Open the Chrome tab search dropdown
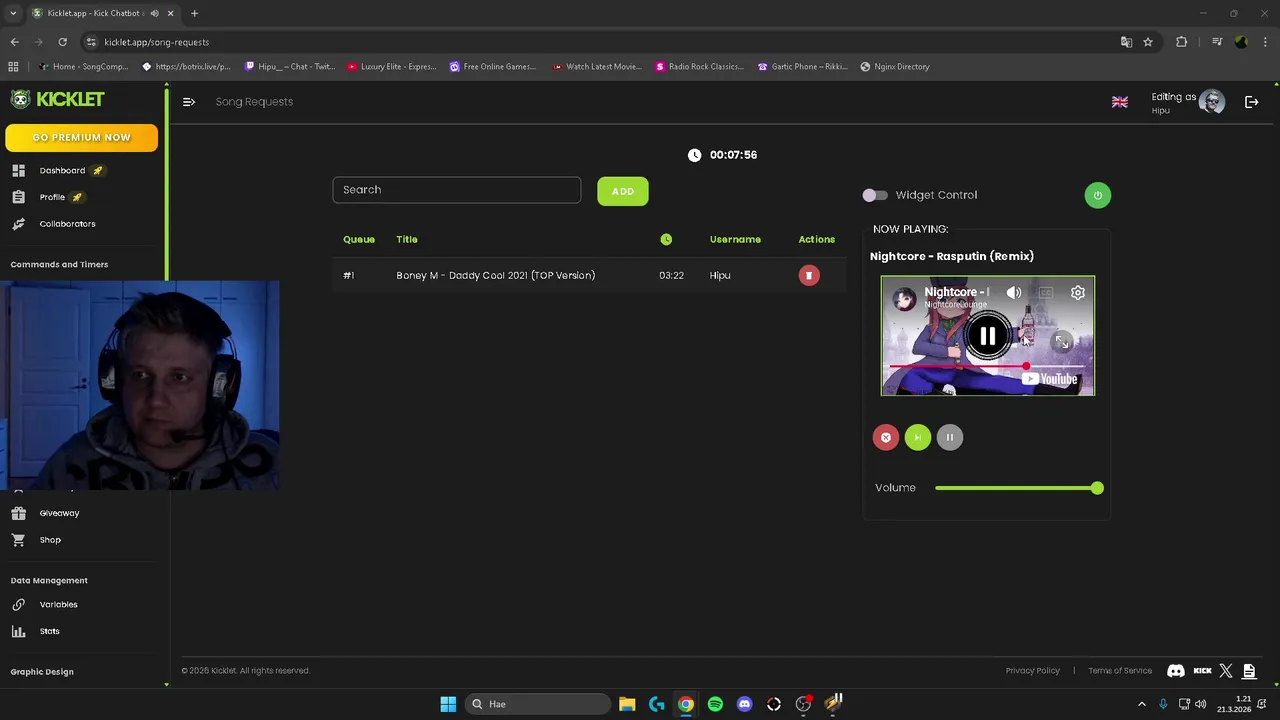Viewport: 1280px width, 720px height. pos(13,13)
